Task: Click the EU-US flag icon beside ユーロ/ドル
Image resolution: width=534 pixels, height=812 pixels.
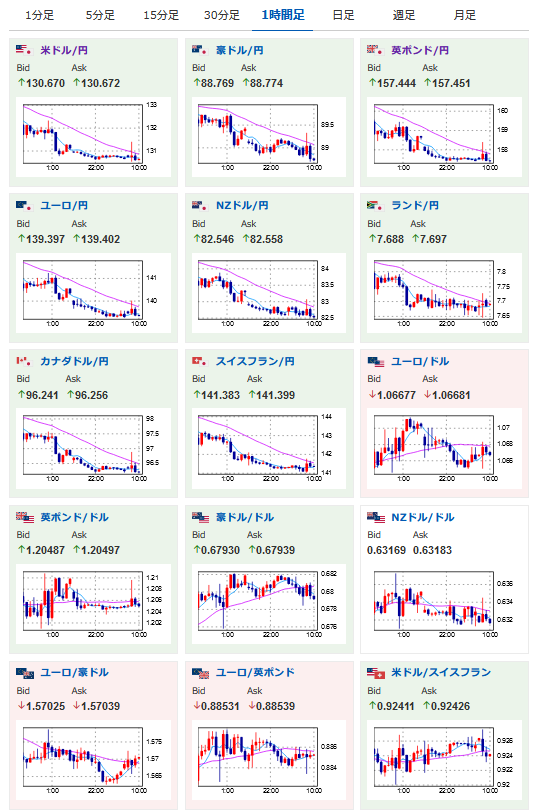Action: tap(375, 361)
